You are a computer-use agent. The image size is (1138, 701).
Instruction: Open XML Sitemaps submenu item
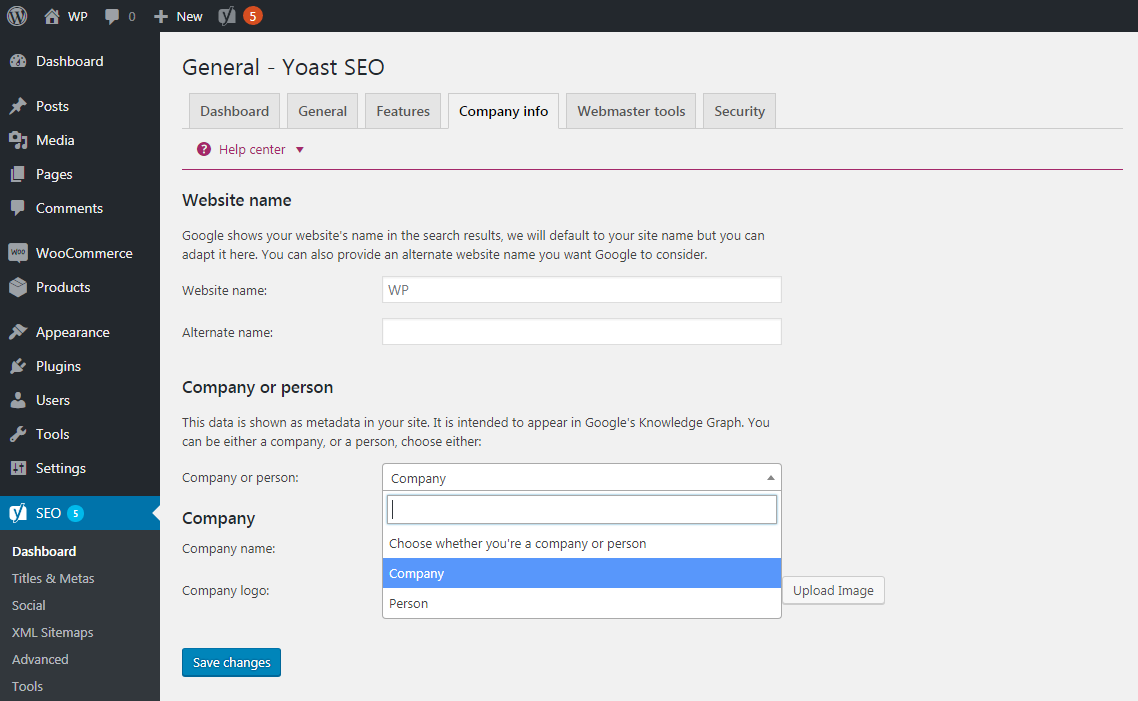tap(52, 632)
